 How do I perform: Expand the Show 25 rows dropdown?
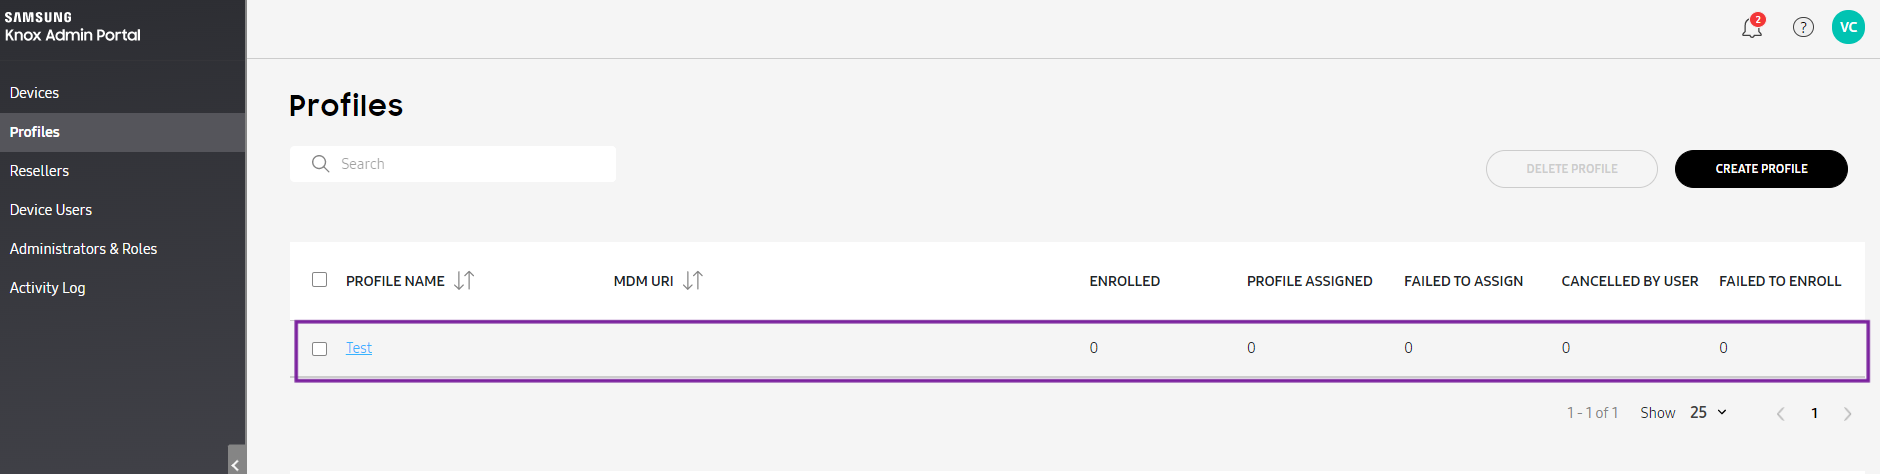point(1708,412)
